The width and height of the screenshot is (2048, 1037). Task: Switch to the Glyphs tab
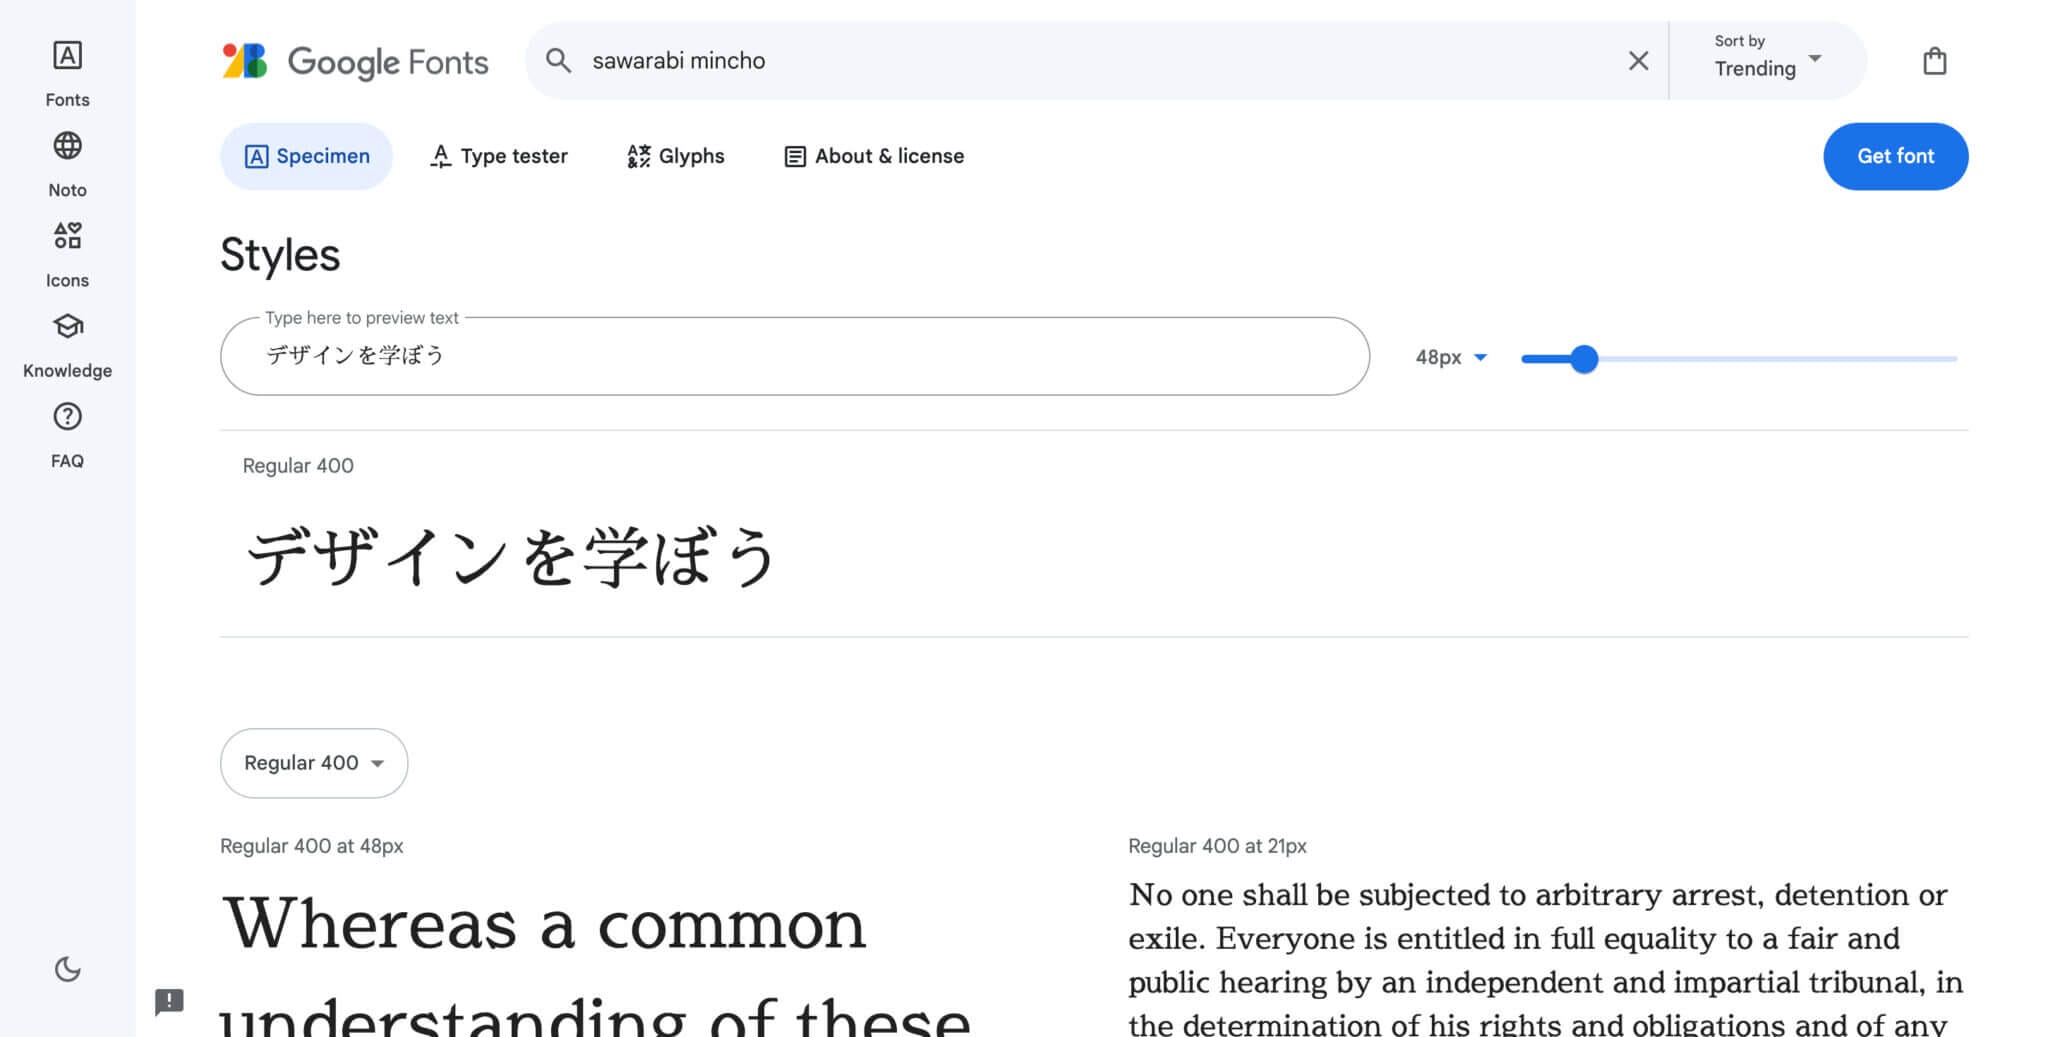click(676, 156)
